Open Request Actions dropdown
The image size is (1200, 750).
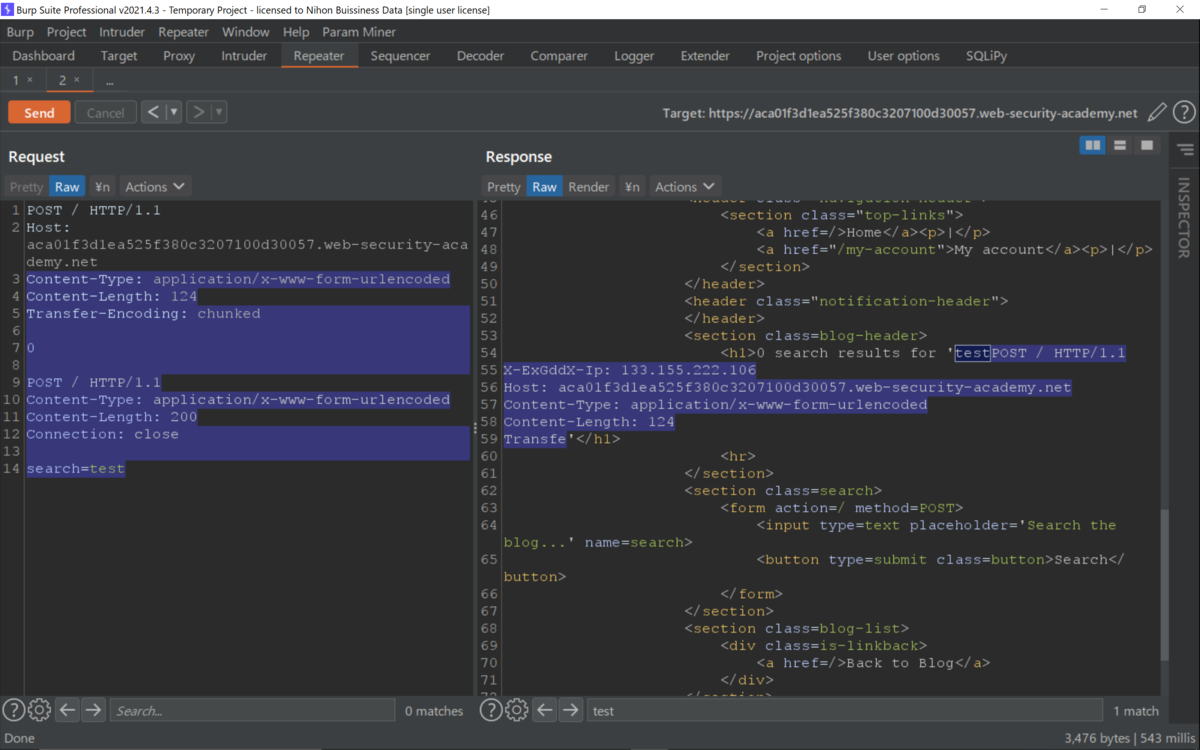tap(155, 186)
